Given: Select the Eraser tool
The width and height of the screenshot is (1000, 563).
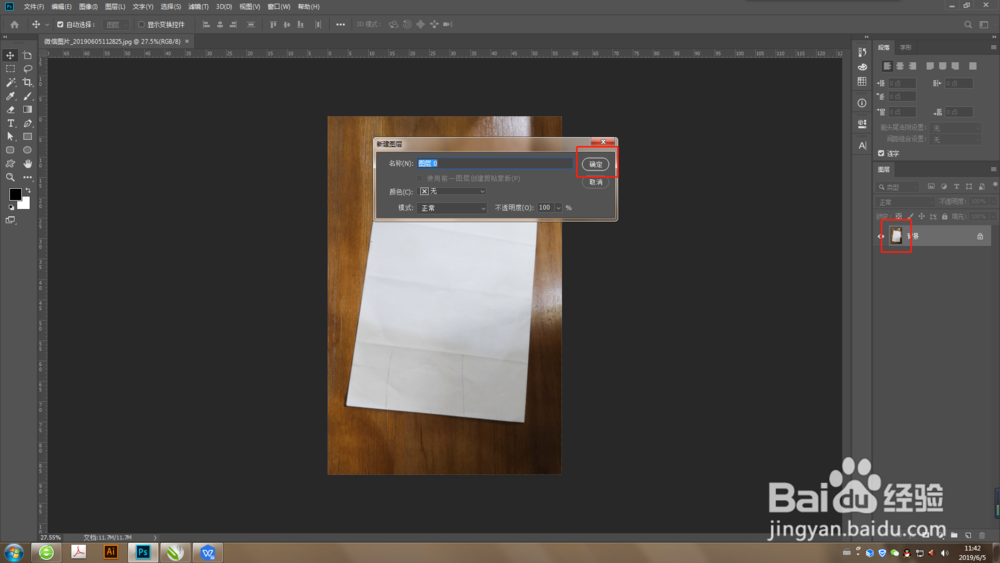Looking at the screenshot, I should point(10,110).
